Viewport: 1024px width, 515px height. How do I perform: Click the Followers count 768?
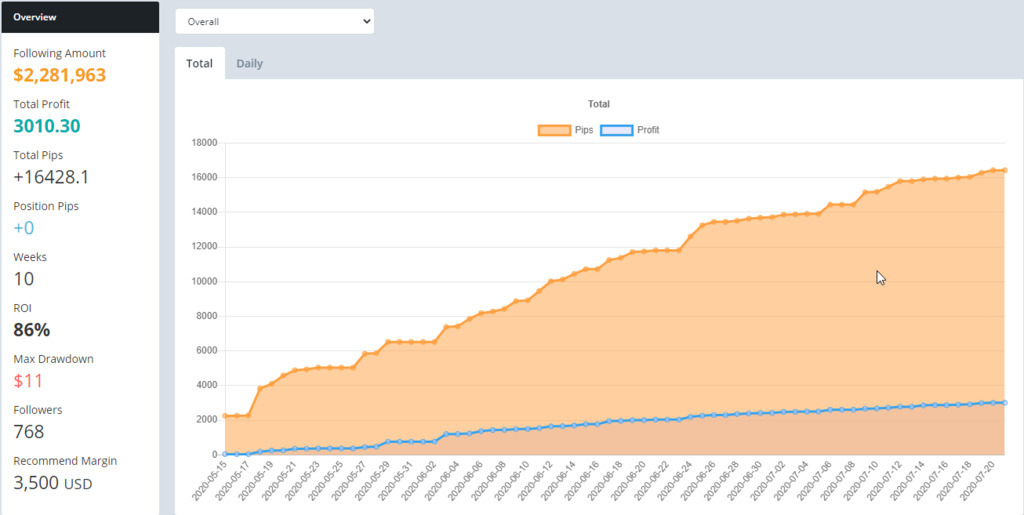click(29, 432)
